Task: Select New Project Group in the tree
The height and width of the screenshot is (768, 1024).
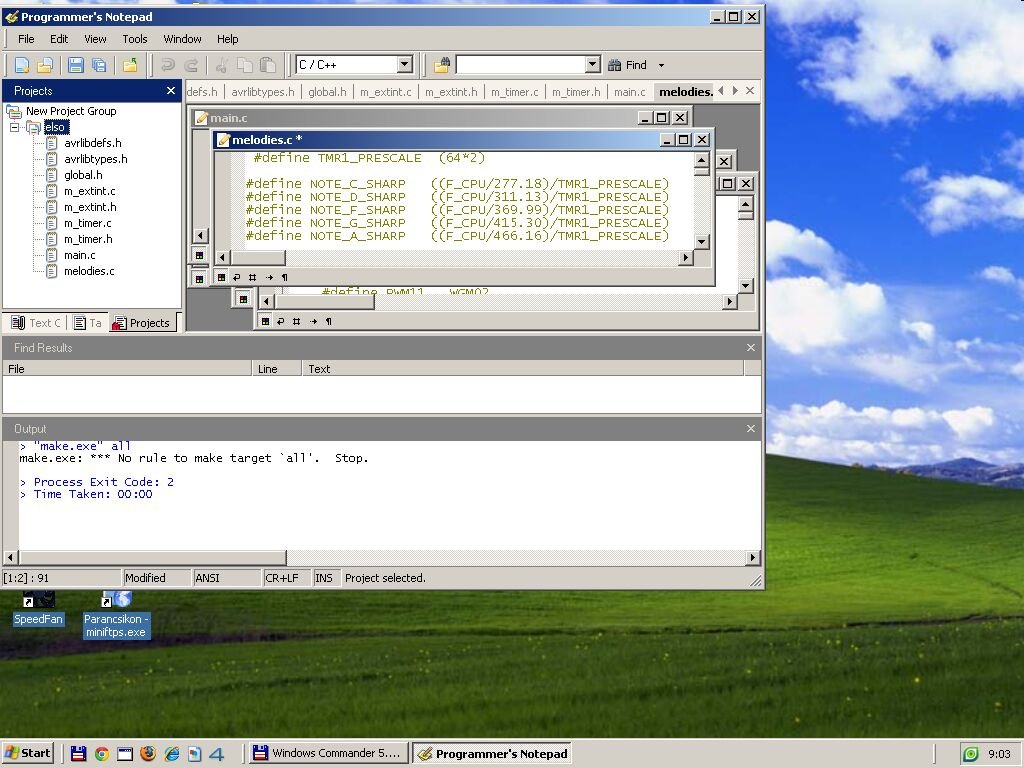Action: pos(71,111)
